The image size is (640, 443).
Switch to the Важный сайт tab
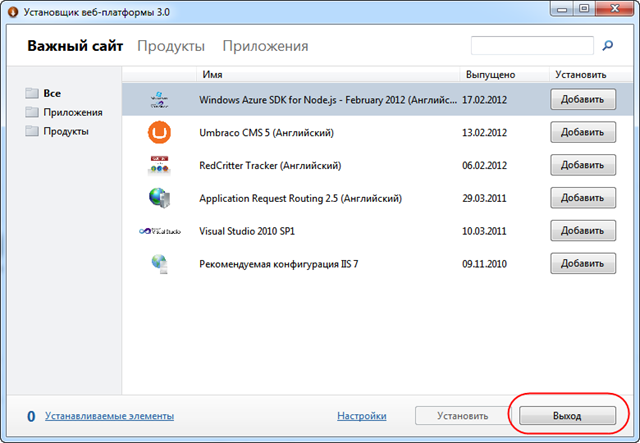point(75,46)
